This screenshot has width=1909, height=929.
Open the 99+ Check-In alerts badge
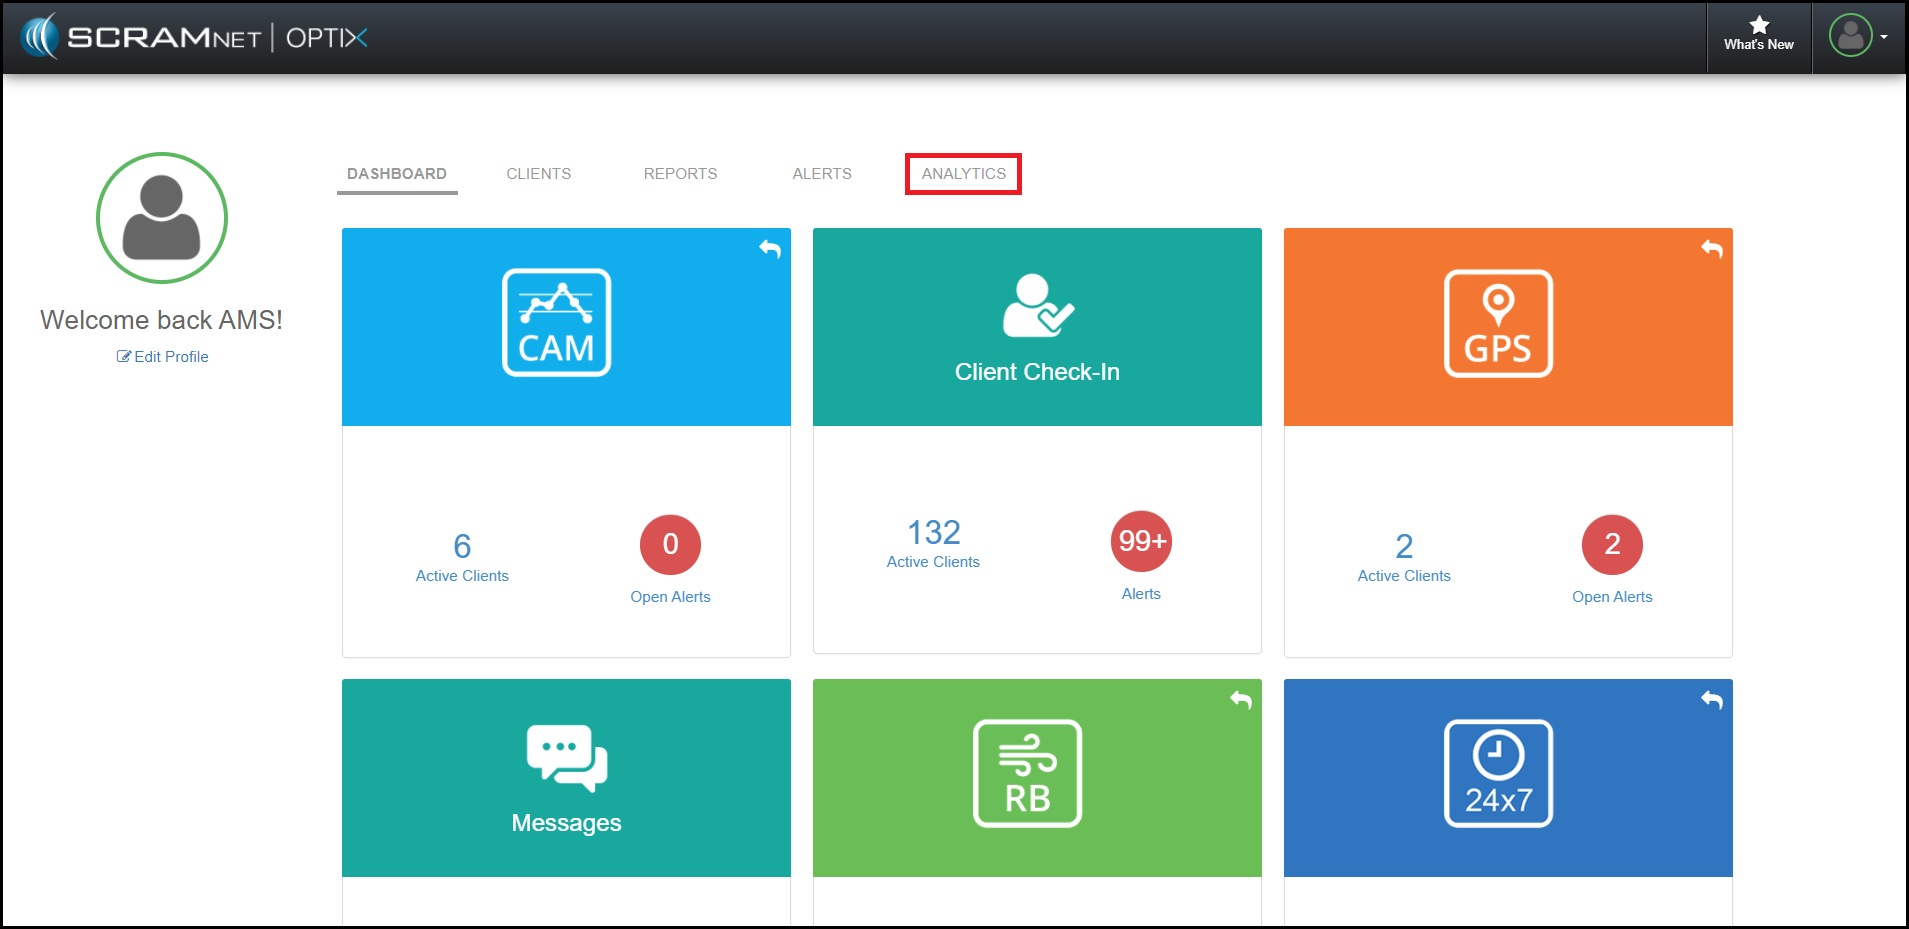(x=1141, y=541)
